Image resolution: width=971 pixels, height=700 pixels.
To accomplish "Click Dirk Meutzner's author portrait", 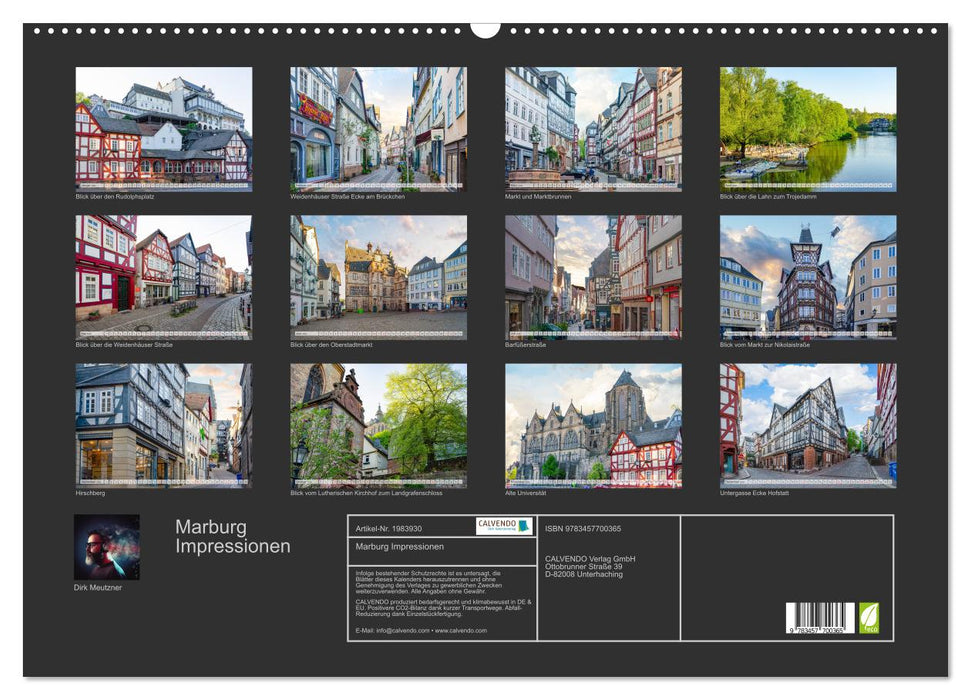I will [107, 547].
